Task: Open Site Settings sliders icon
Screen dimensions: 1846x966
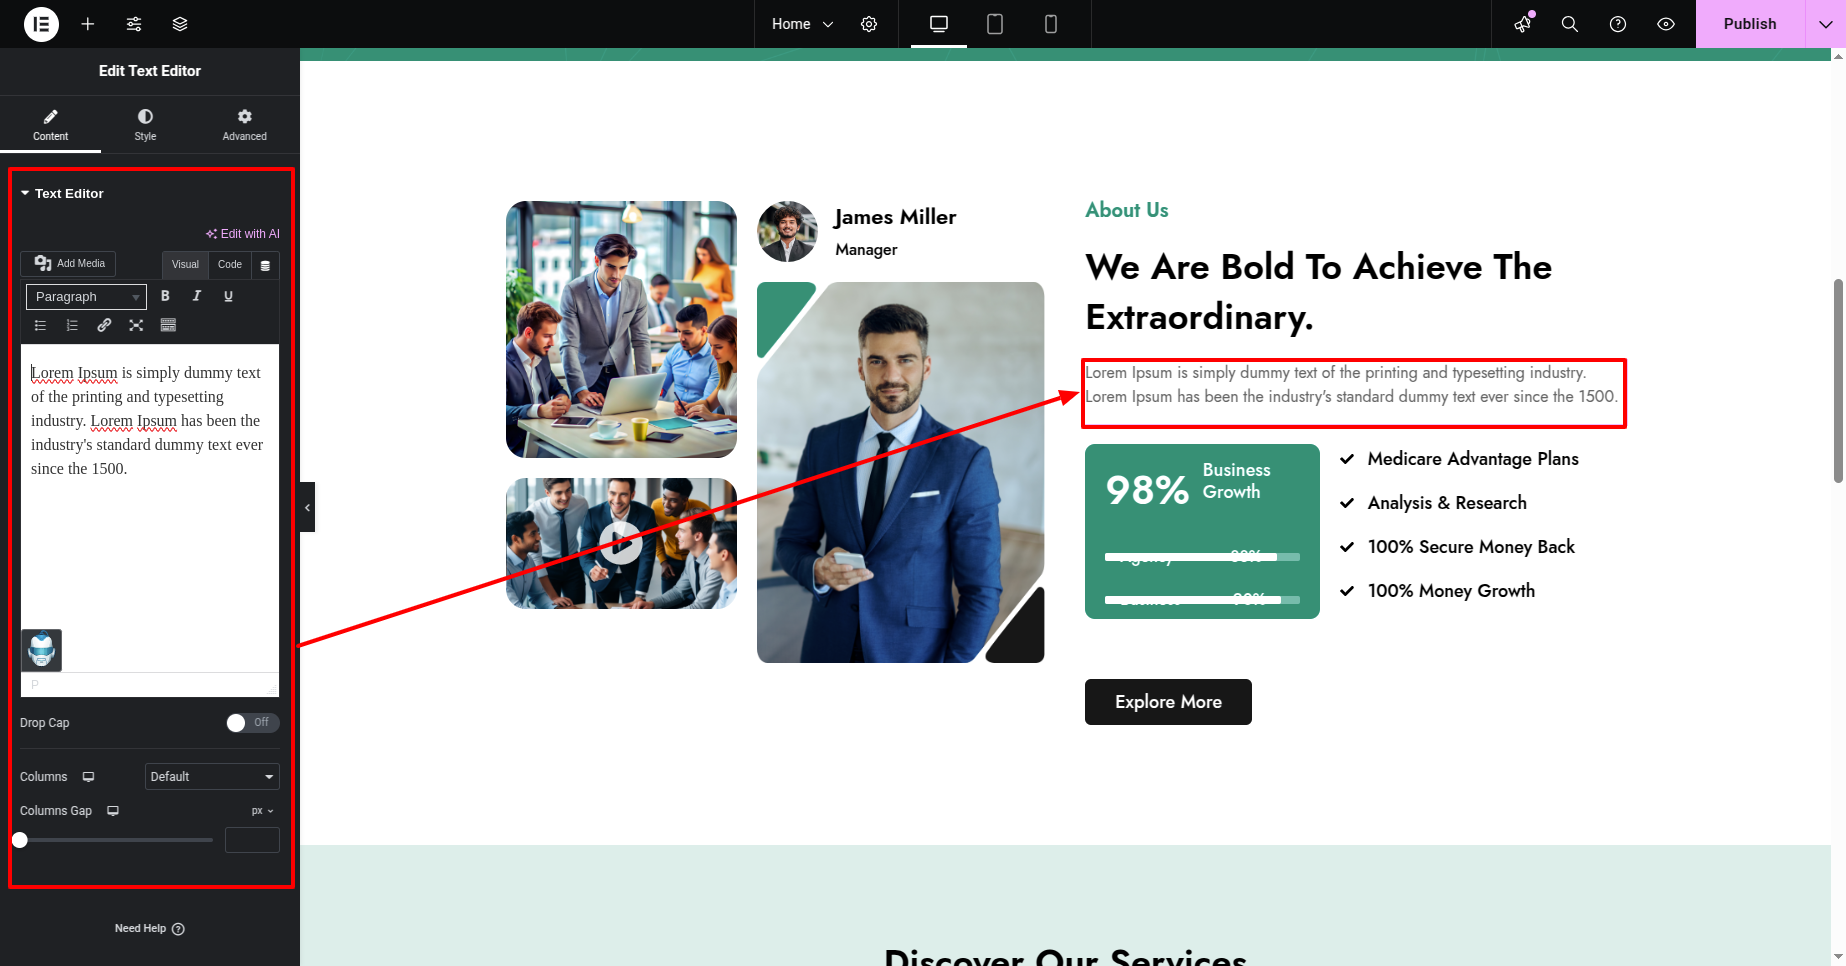Action: point(134,24)
